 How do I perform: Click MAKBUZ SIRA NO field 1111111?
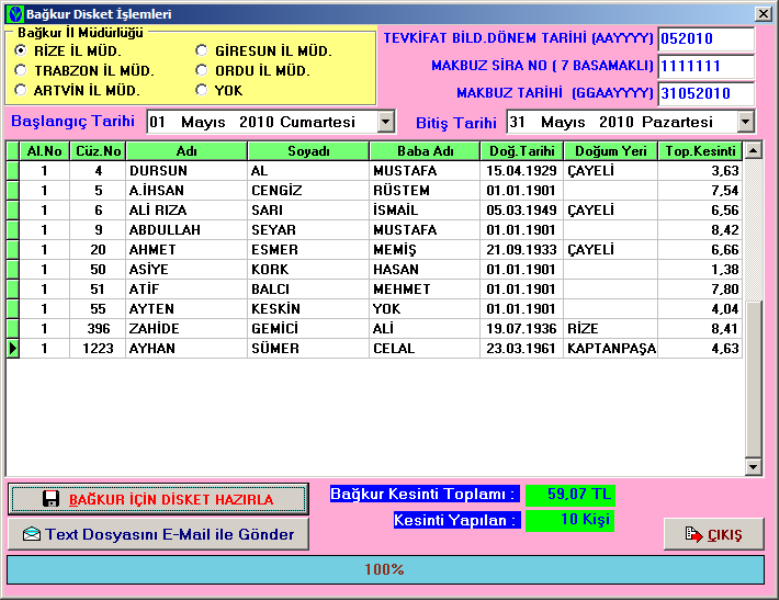(x=706, y=66)
